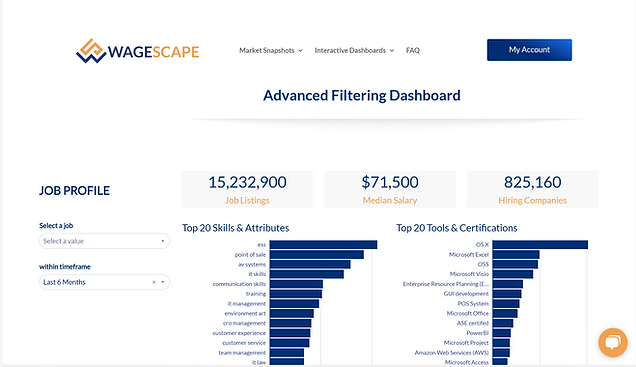
Task: Go to the FAQ page
Action: [x=413, y=50]
